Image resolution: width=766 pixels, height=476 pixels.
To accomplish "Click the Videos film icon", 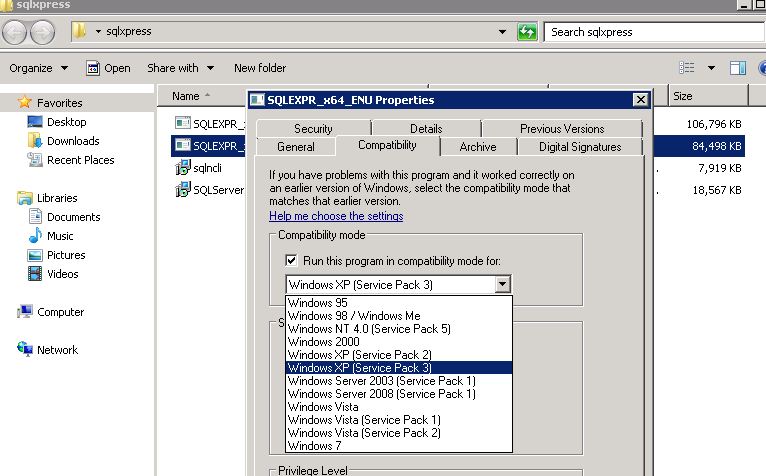I will pos(35,274).
